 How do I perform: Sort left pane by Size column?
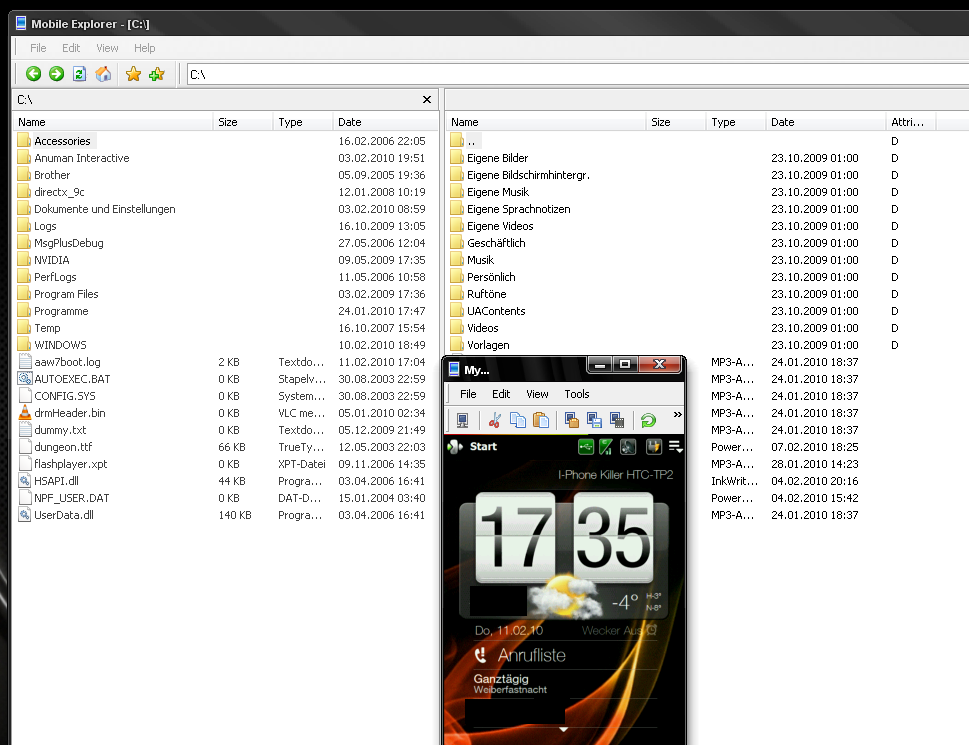point(243,122)
